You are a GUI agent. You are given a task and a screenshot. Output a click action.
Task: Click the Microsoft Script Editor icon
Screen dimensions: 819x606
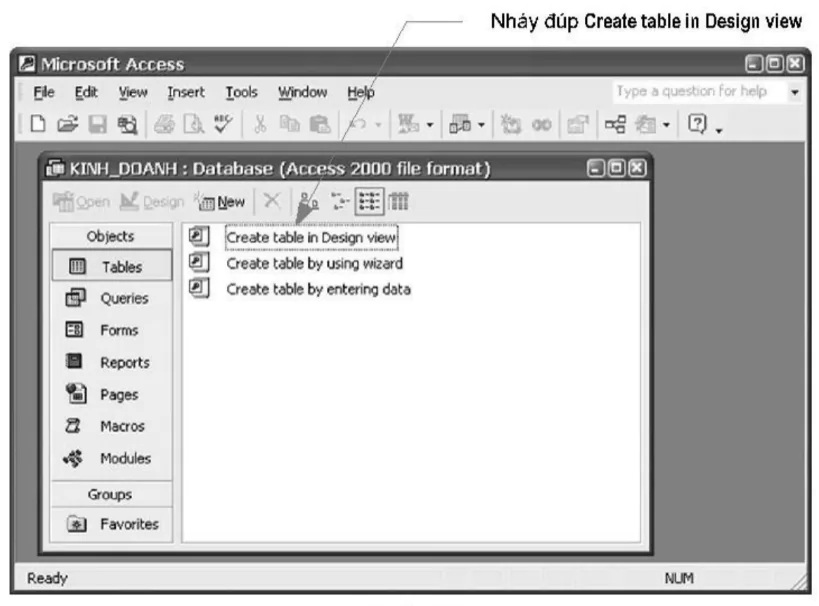[x=541, y=124]
